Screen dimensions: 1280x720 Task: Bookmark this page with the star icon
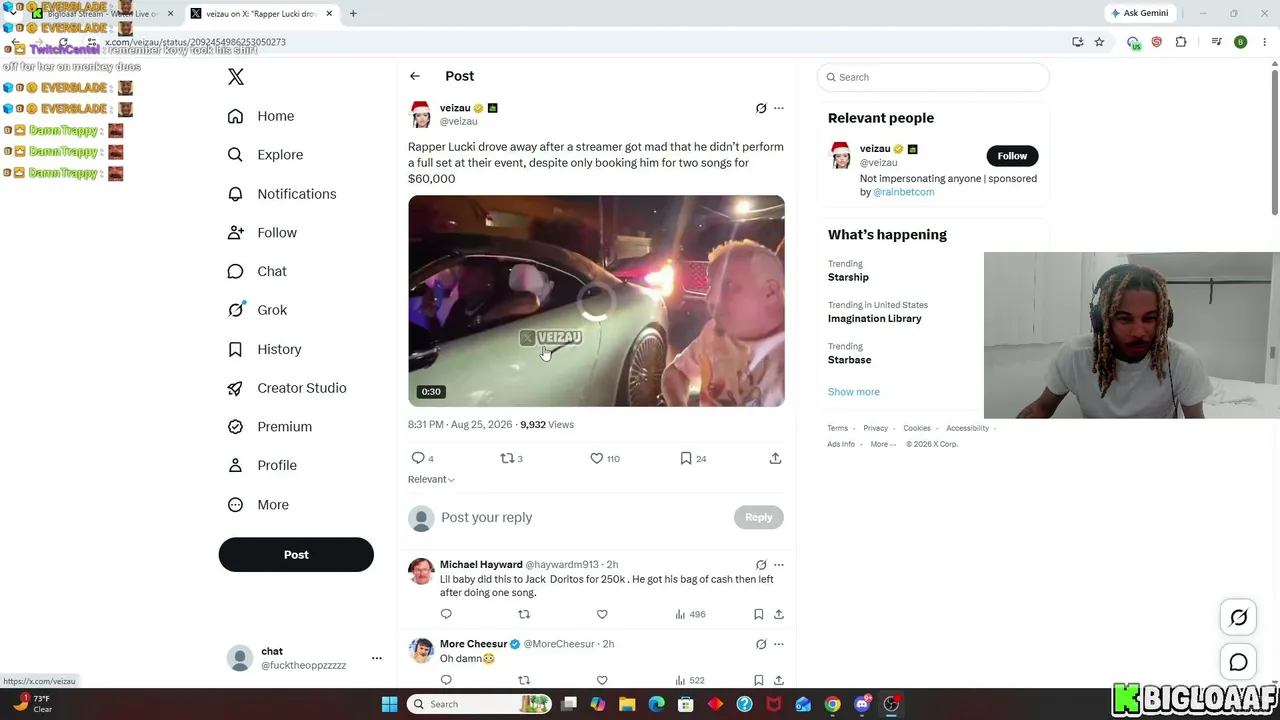(x=1099, y=42)
